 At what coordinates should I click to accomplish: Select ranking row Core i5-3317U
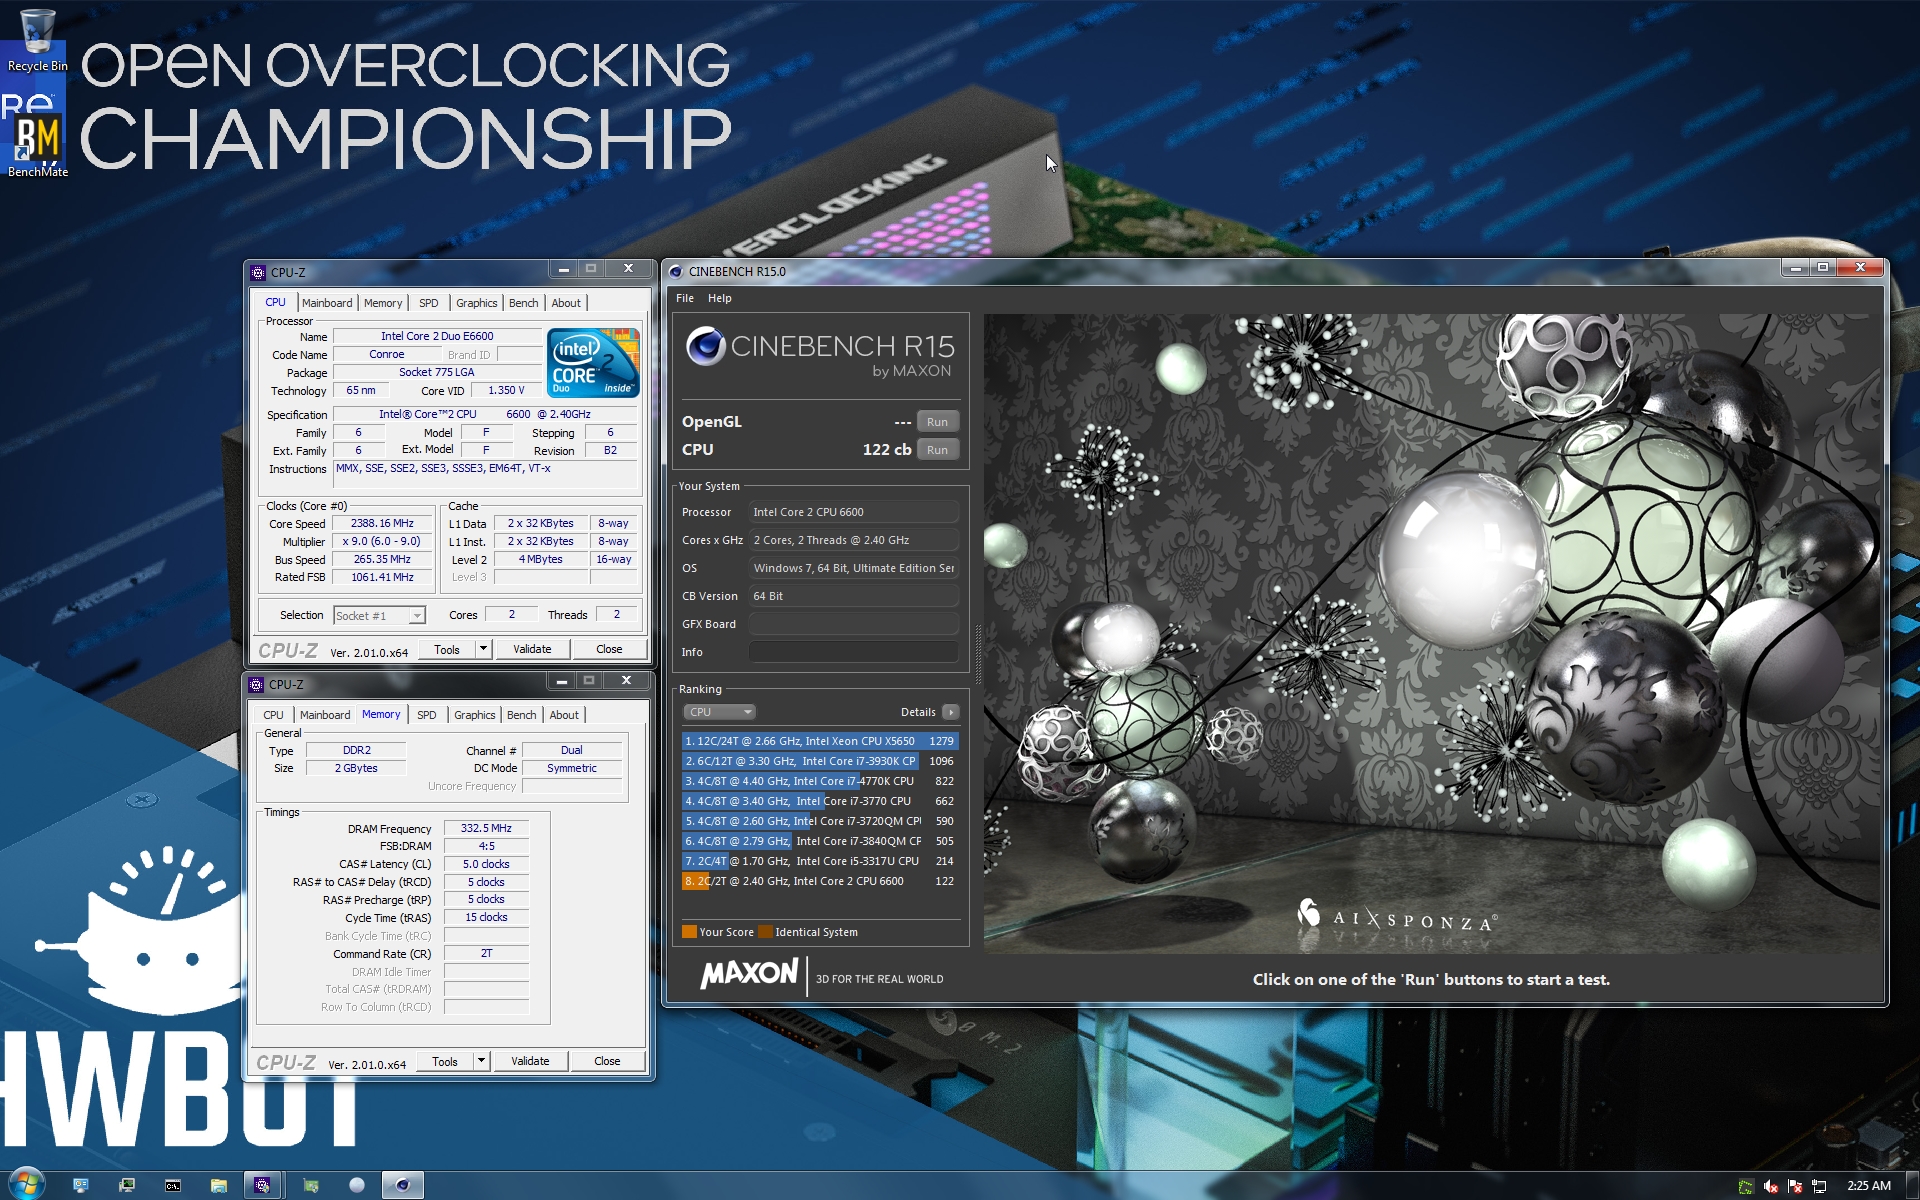[x=820, y=861]
